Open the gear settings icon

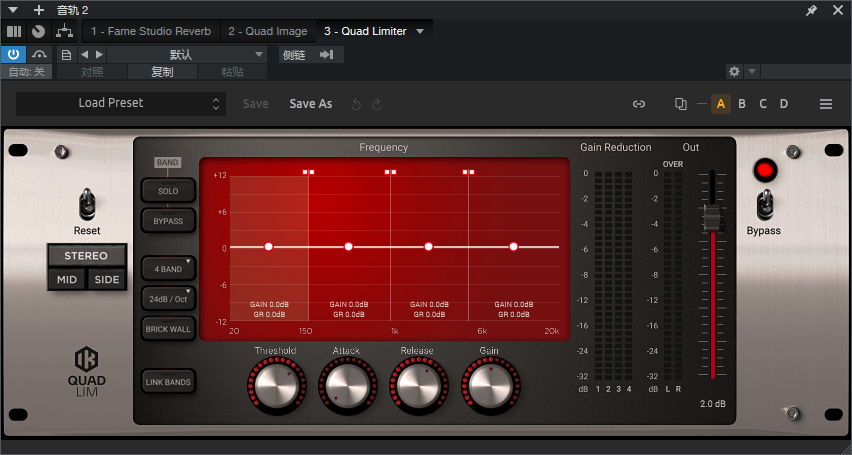(734, 71)
